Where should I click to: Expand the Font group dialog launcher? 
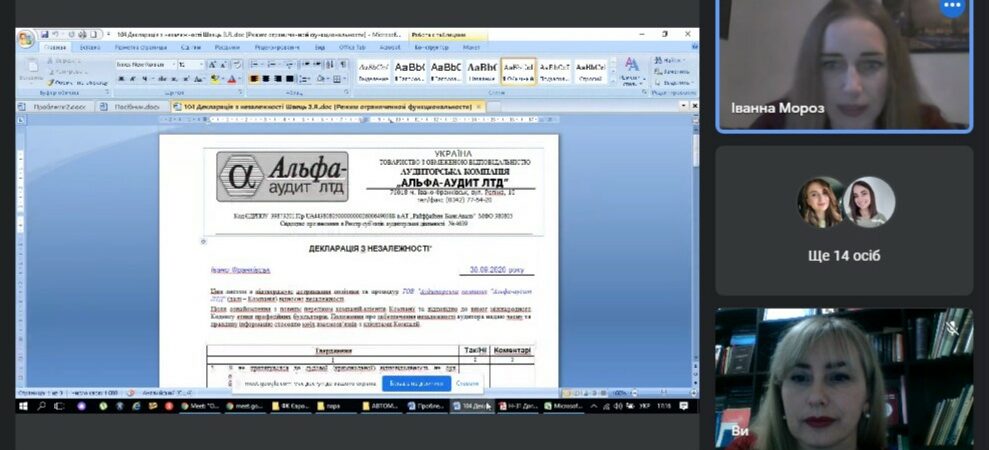point(240,92)
